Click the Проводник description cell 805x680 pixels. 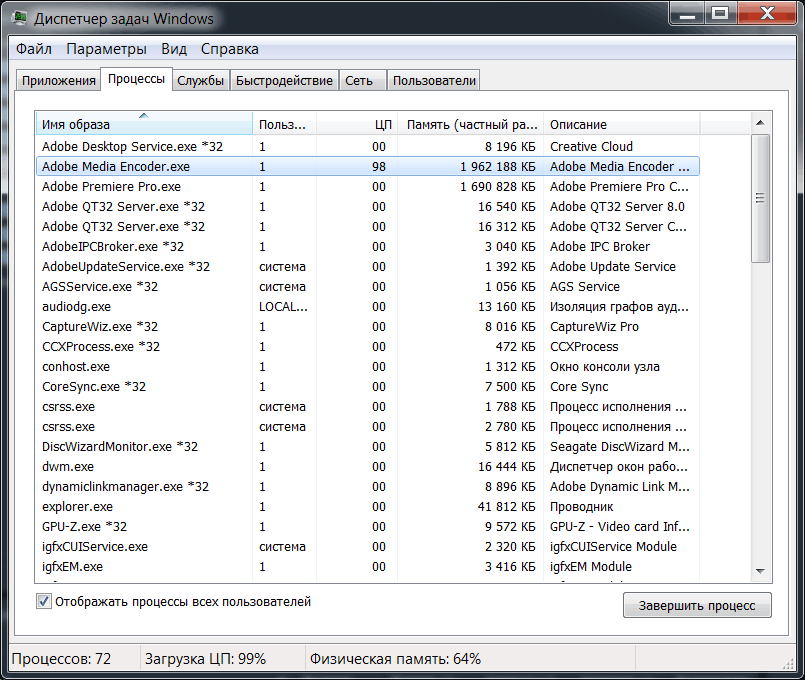(x=582, y=507)
